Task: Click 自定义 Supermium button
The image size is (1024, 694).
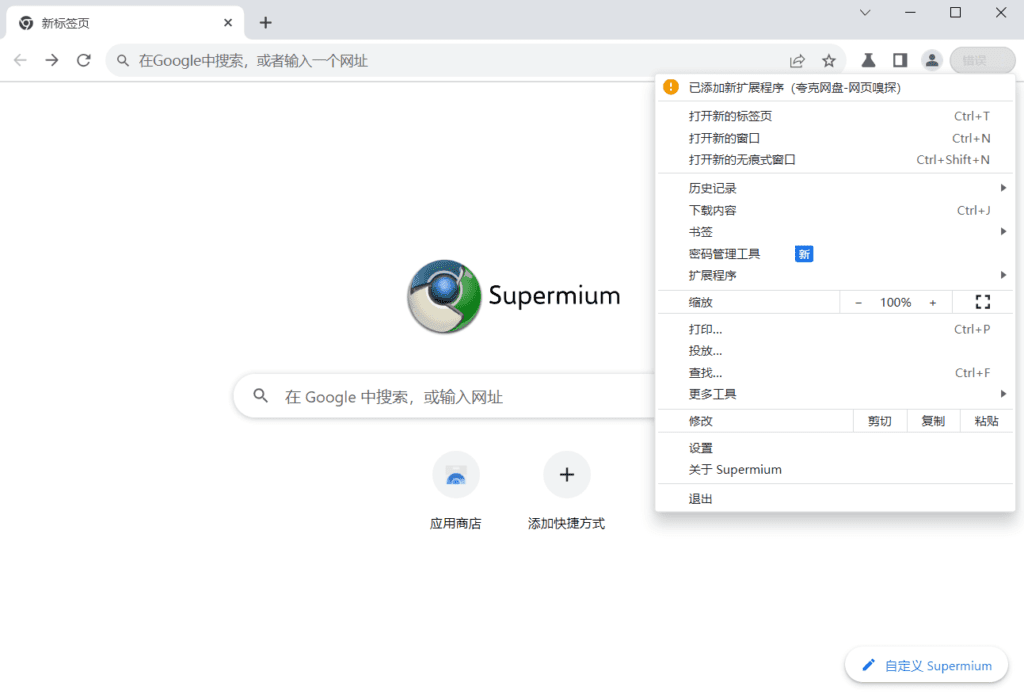Action: pyautogui.click(x=927, y=665)
